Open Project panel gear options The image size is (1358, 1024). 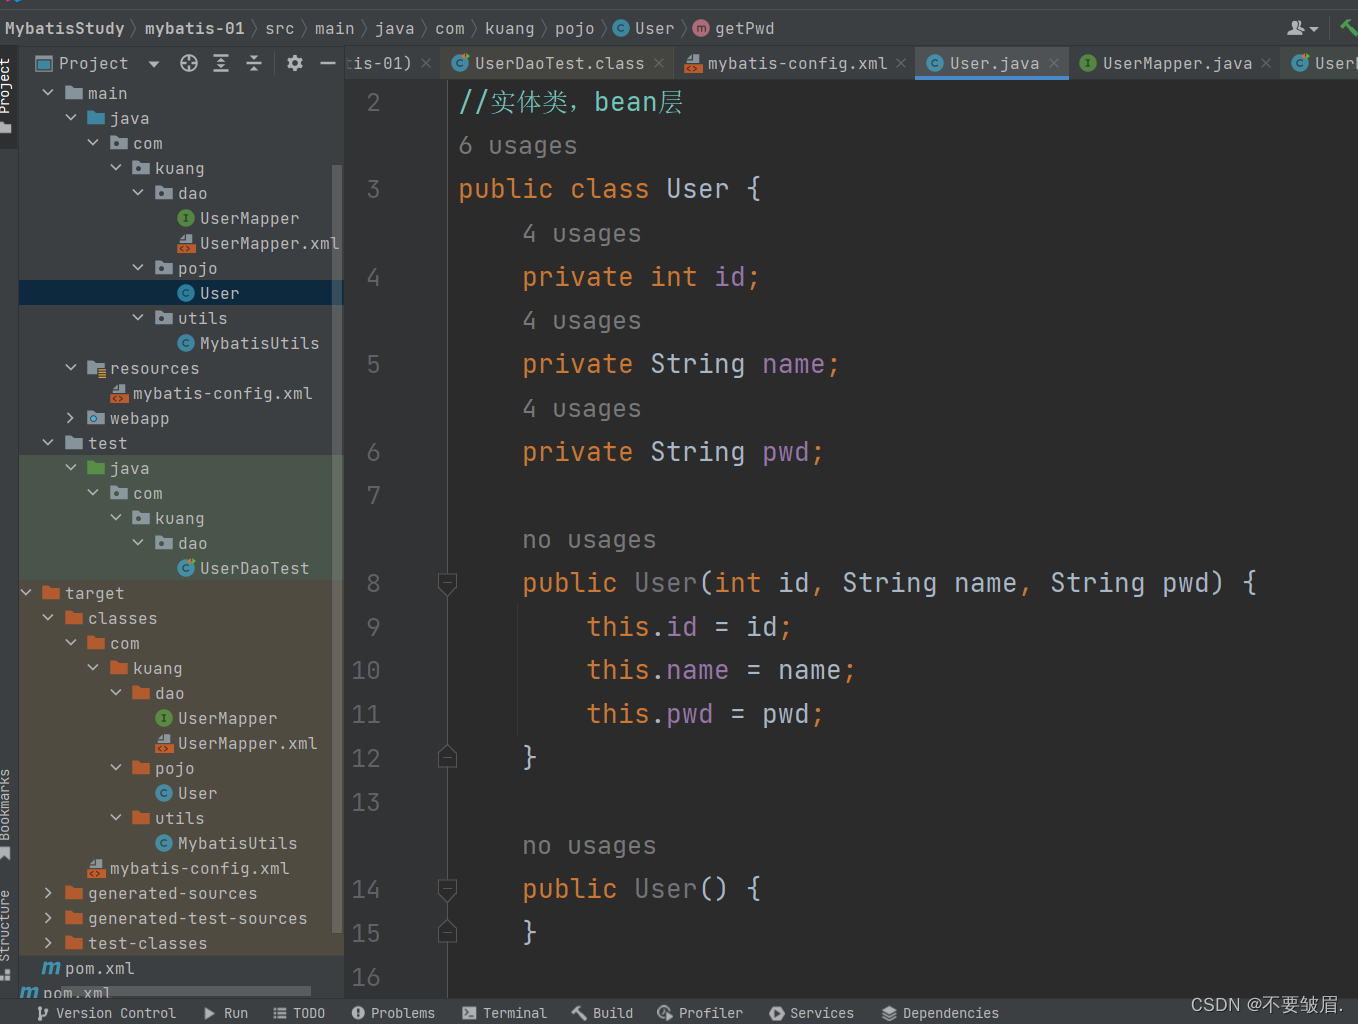tap(295, 63)
